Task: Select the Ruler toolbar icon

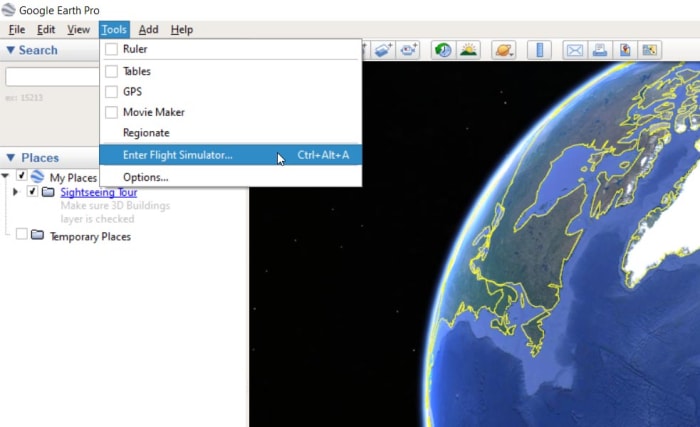Action: (x=539, y=50)
